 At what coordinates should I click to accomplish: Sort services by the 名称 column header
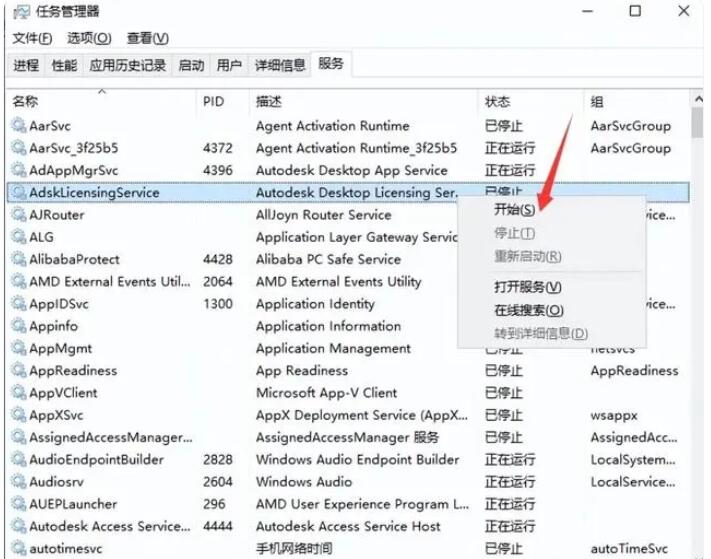pos(25,102)
